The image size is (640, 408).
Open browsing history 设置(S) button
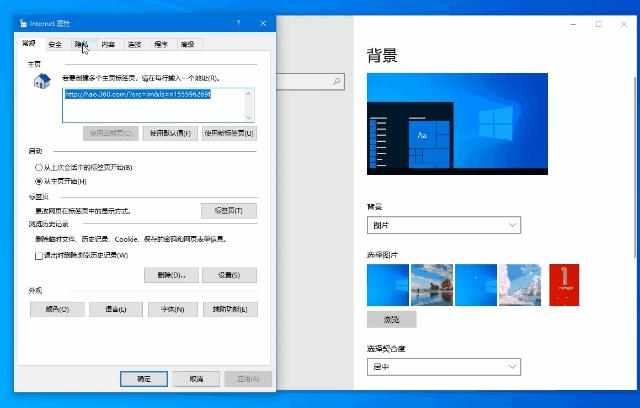(229, 275)
